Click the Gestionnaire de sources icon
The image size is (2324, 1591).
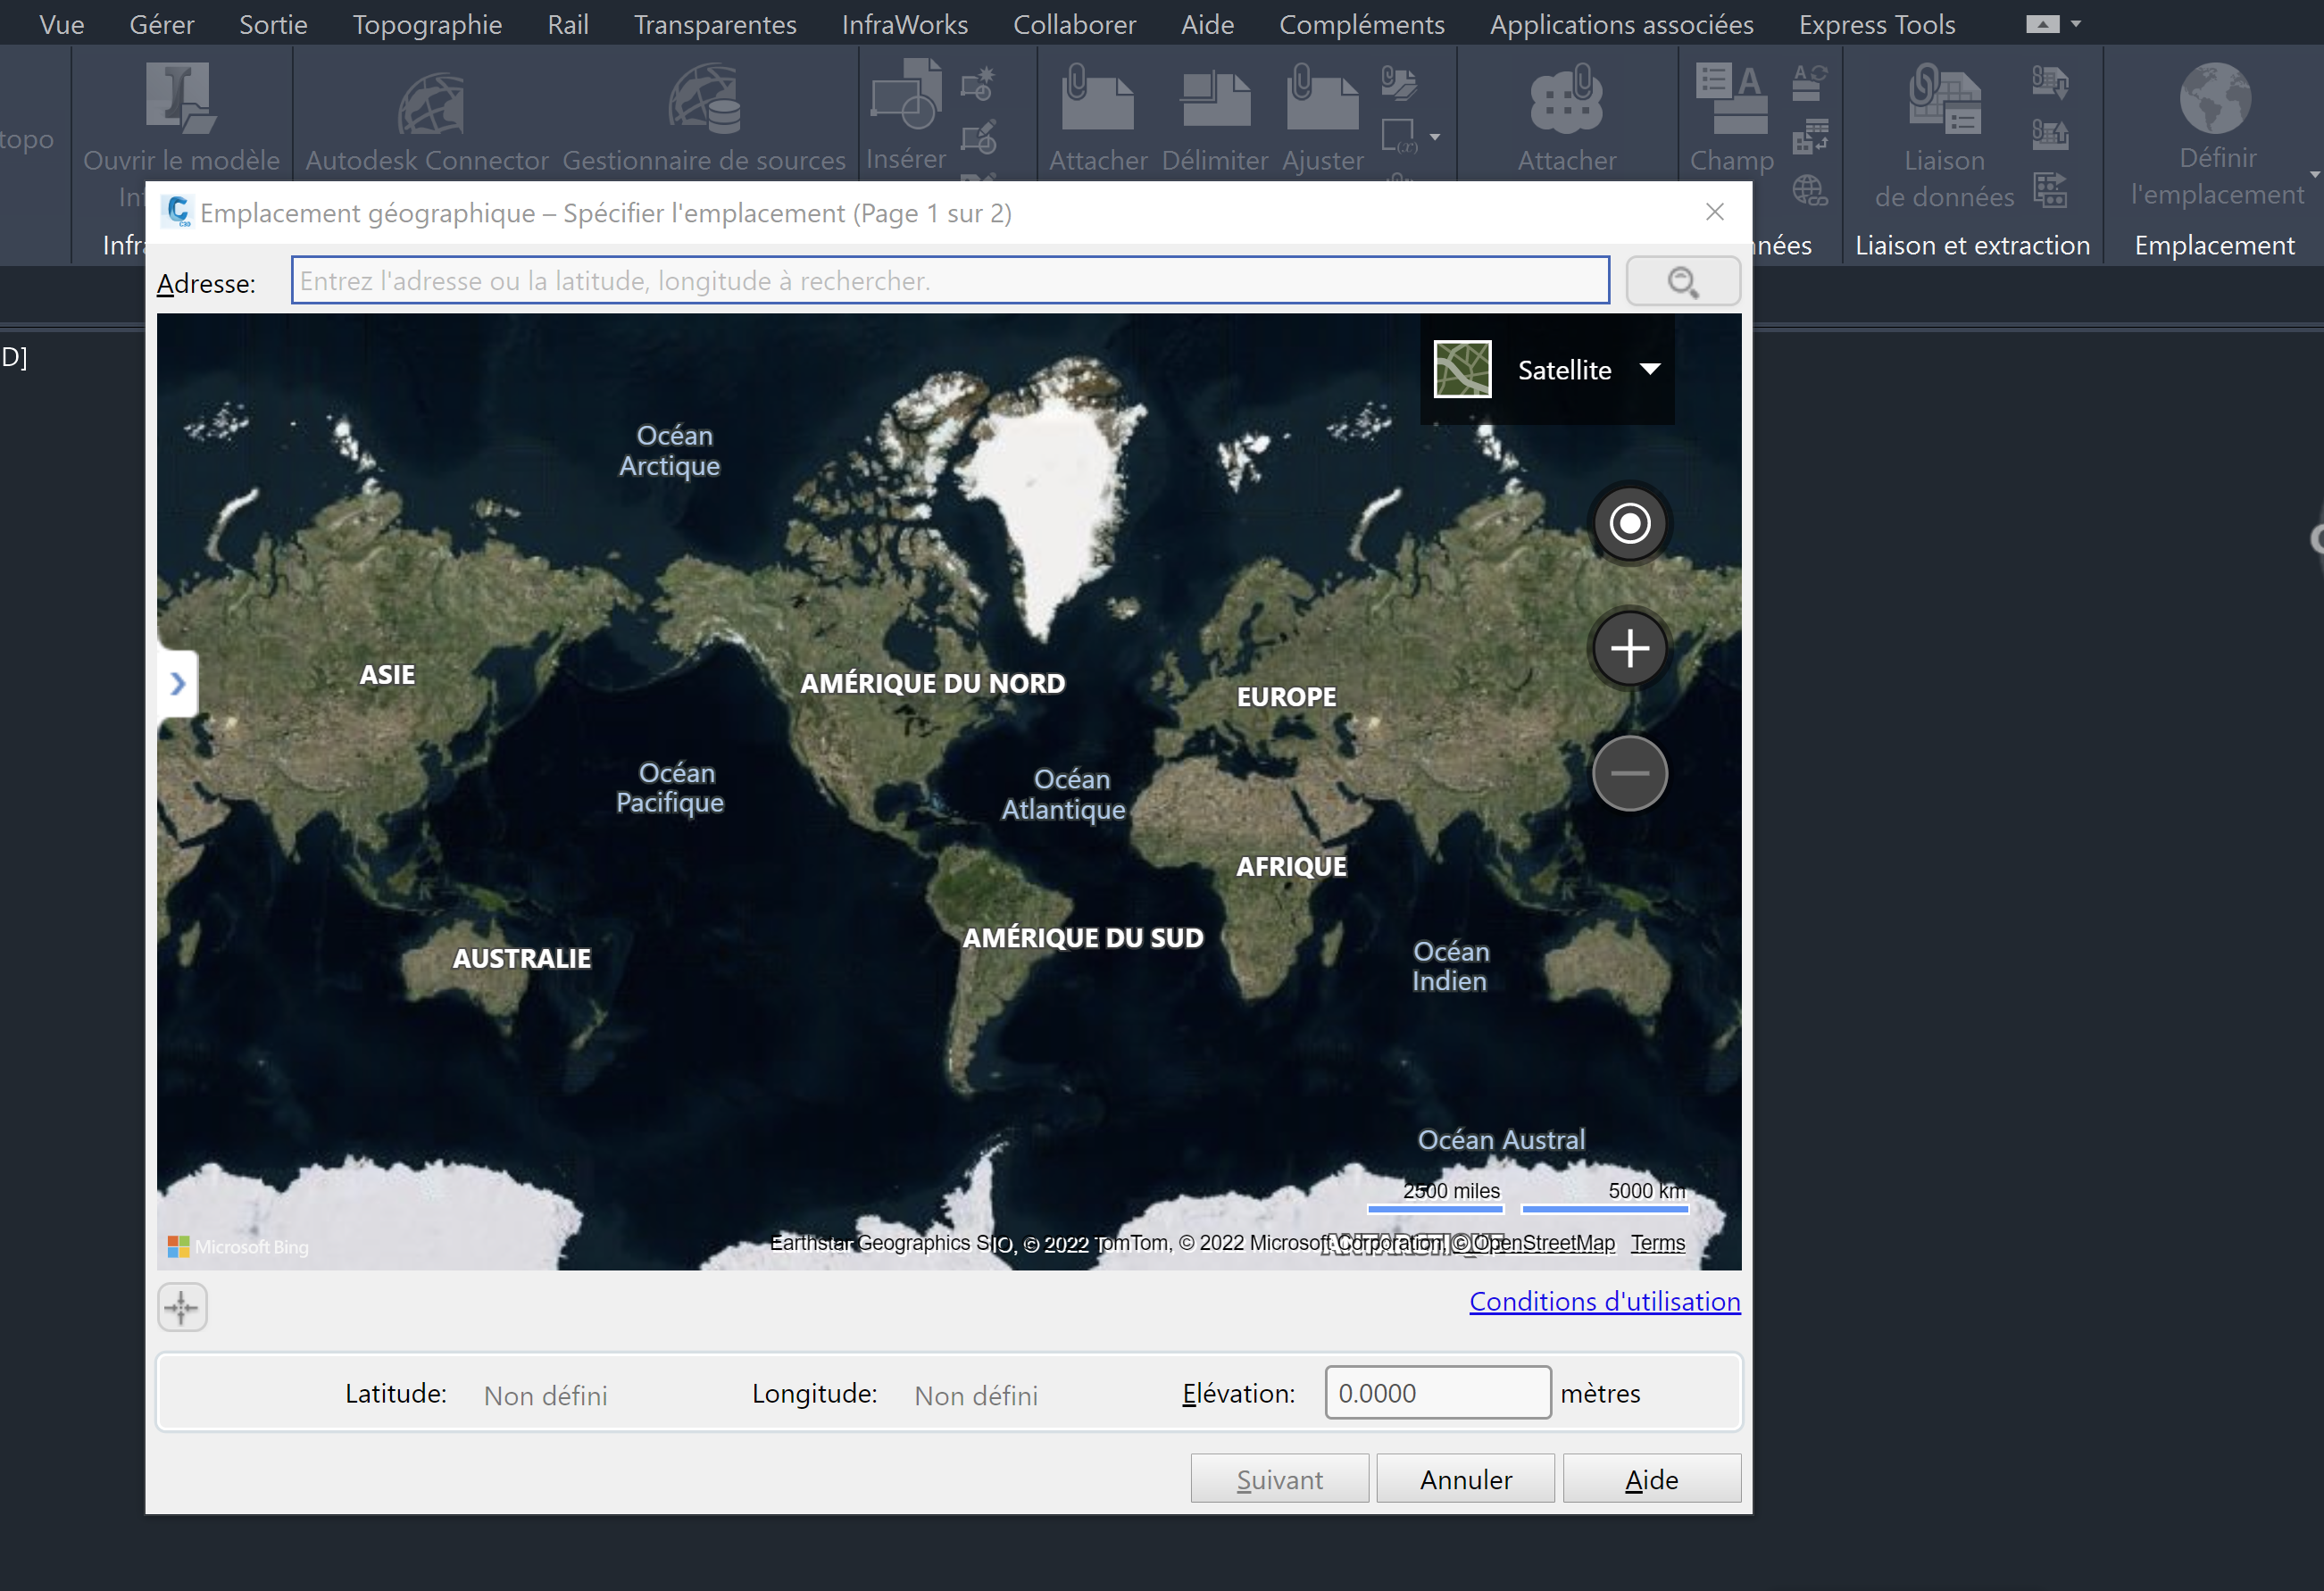click(704, 101)
